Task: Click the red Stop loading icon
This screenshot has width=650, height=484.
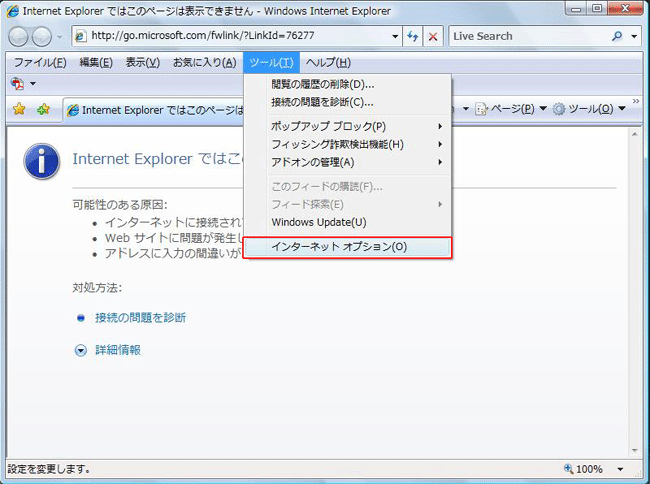Action: [x=433, y=36]
